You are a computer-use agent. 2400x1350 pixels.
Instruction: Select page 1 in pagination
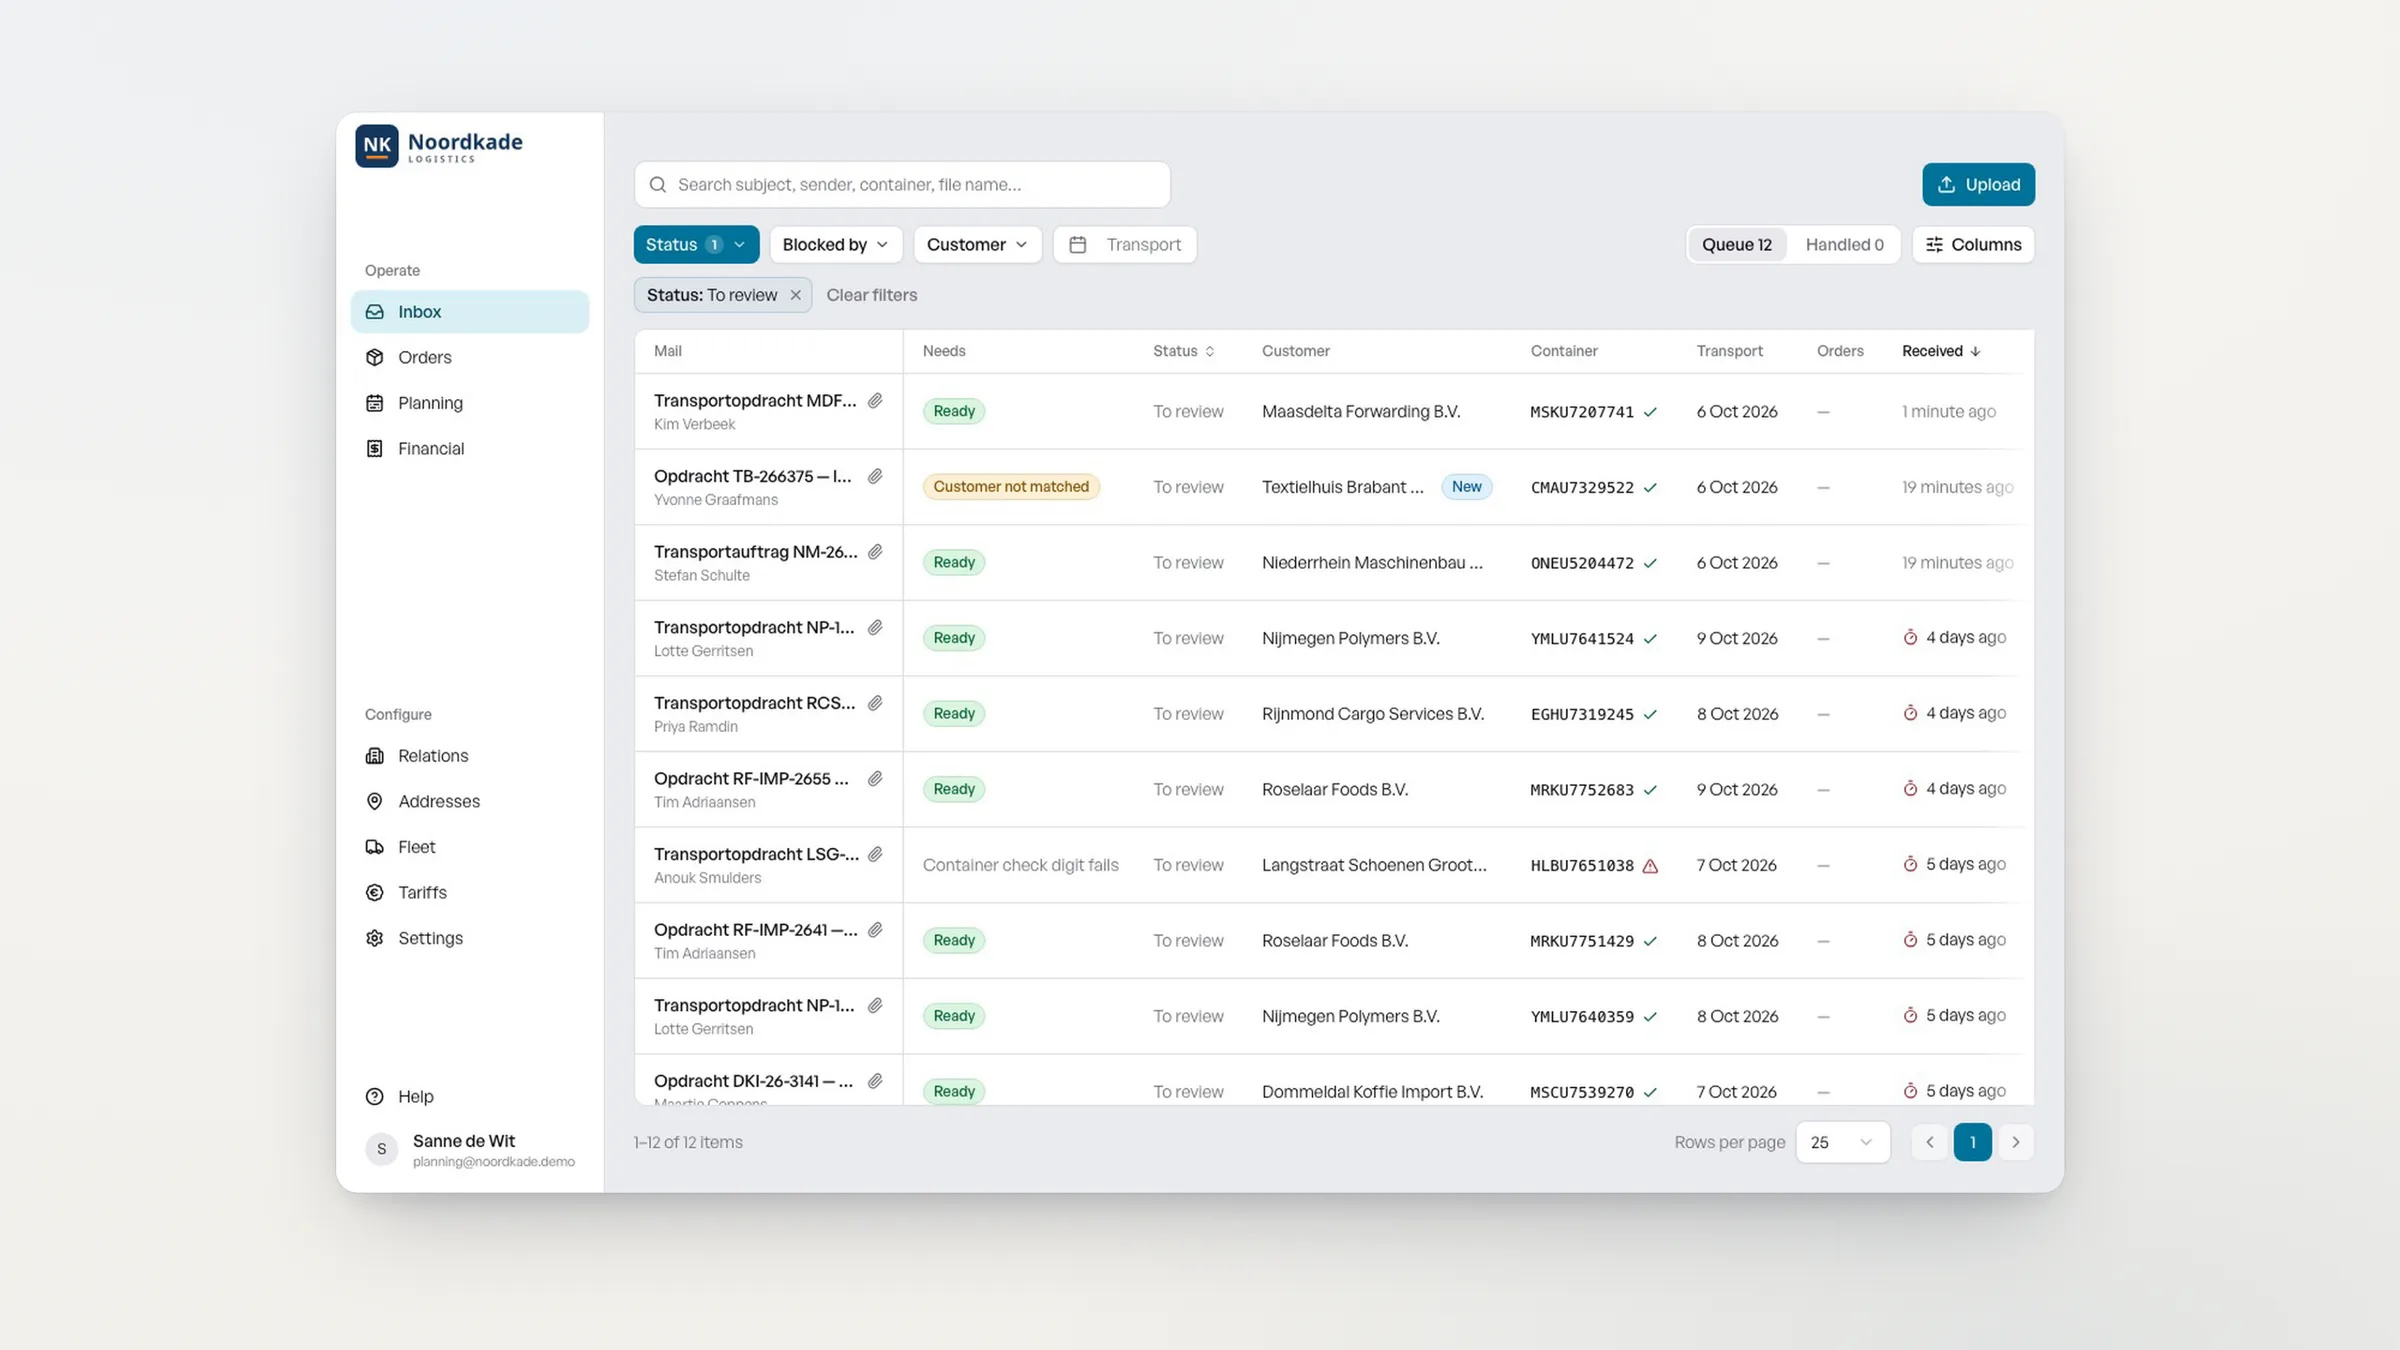tap(1972, 1142)
